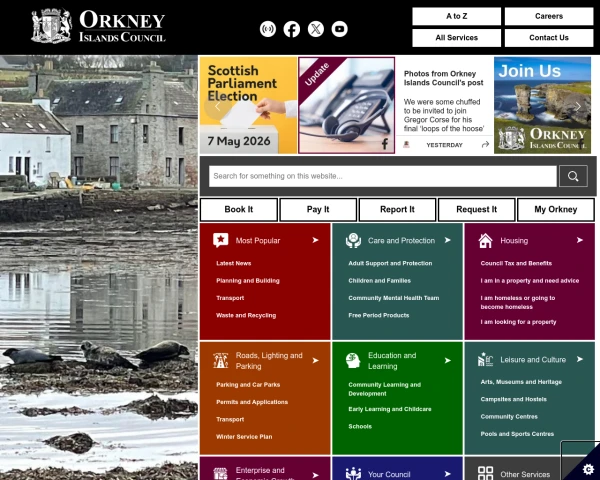Click the magnifying glass search button

tap(573, 176)
